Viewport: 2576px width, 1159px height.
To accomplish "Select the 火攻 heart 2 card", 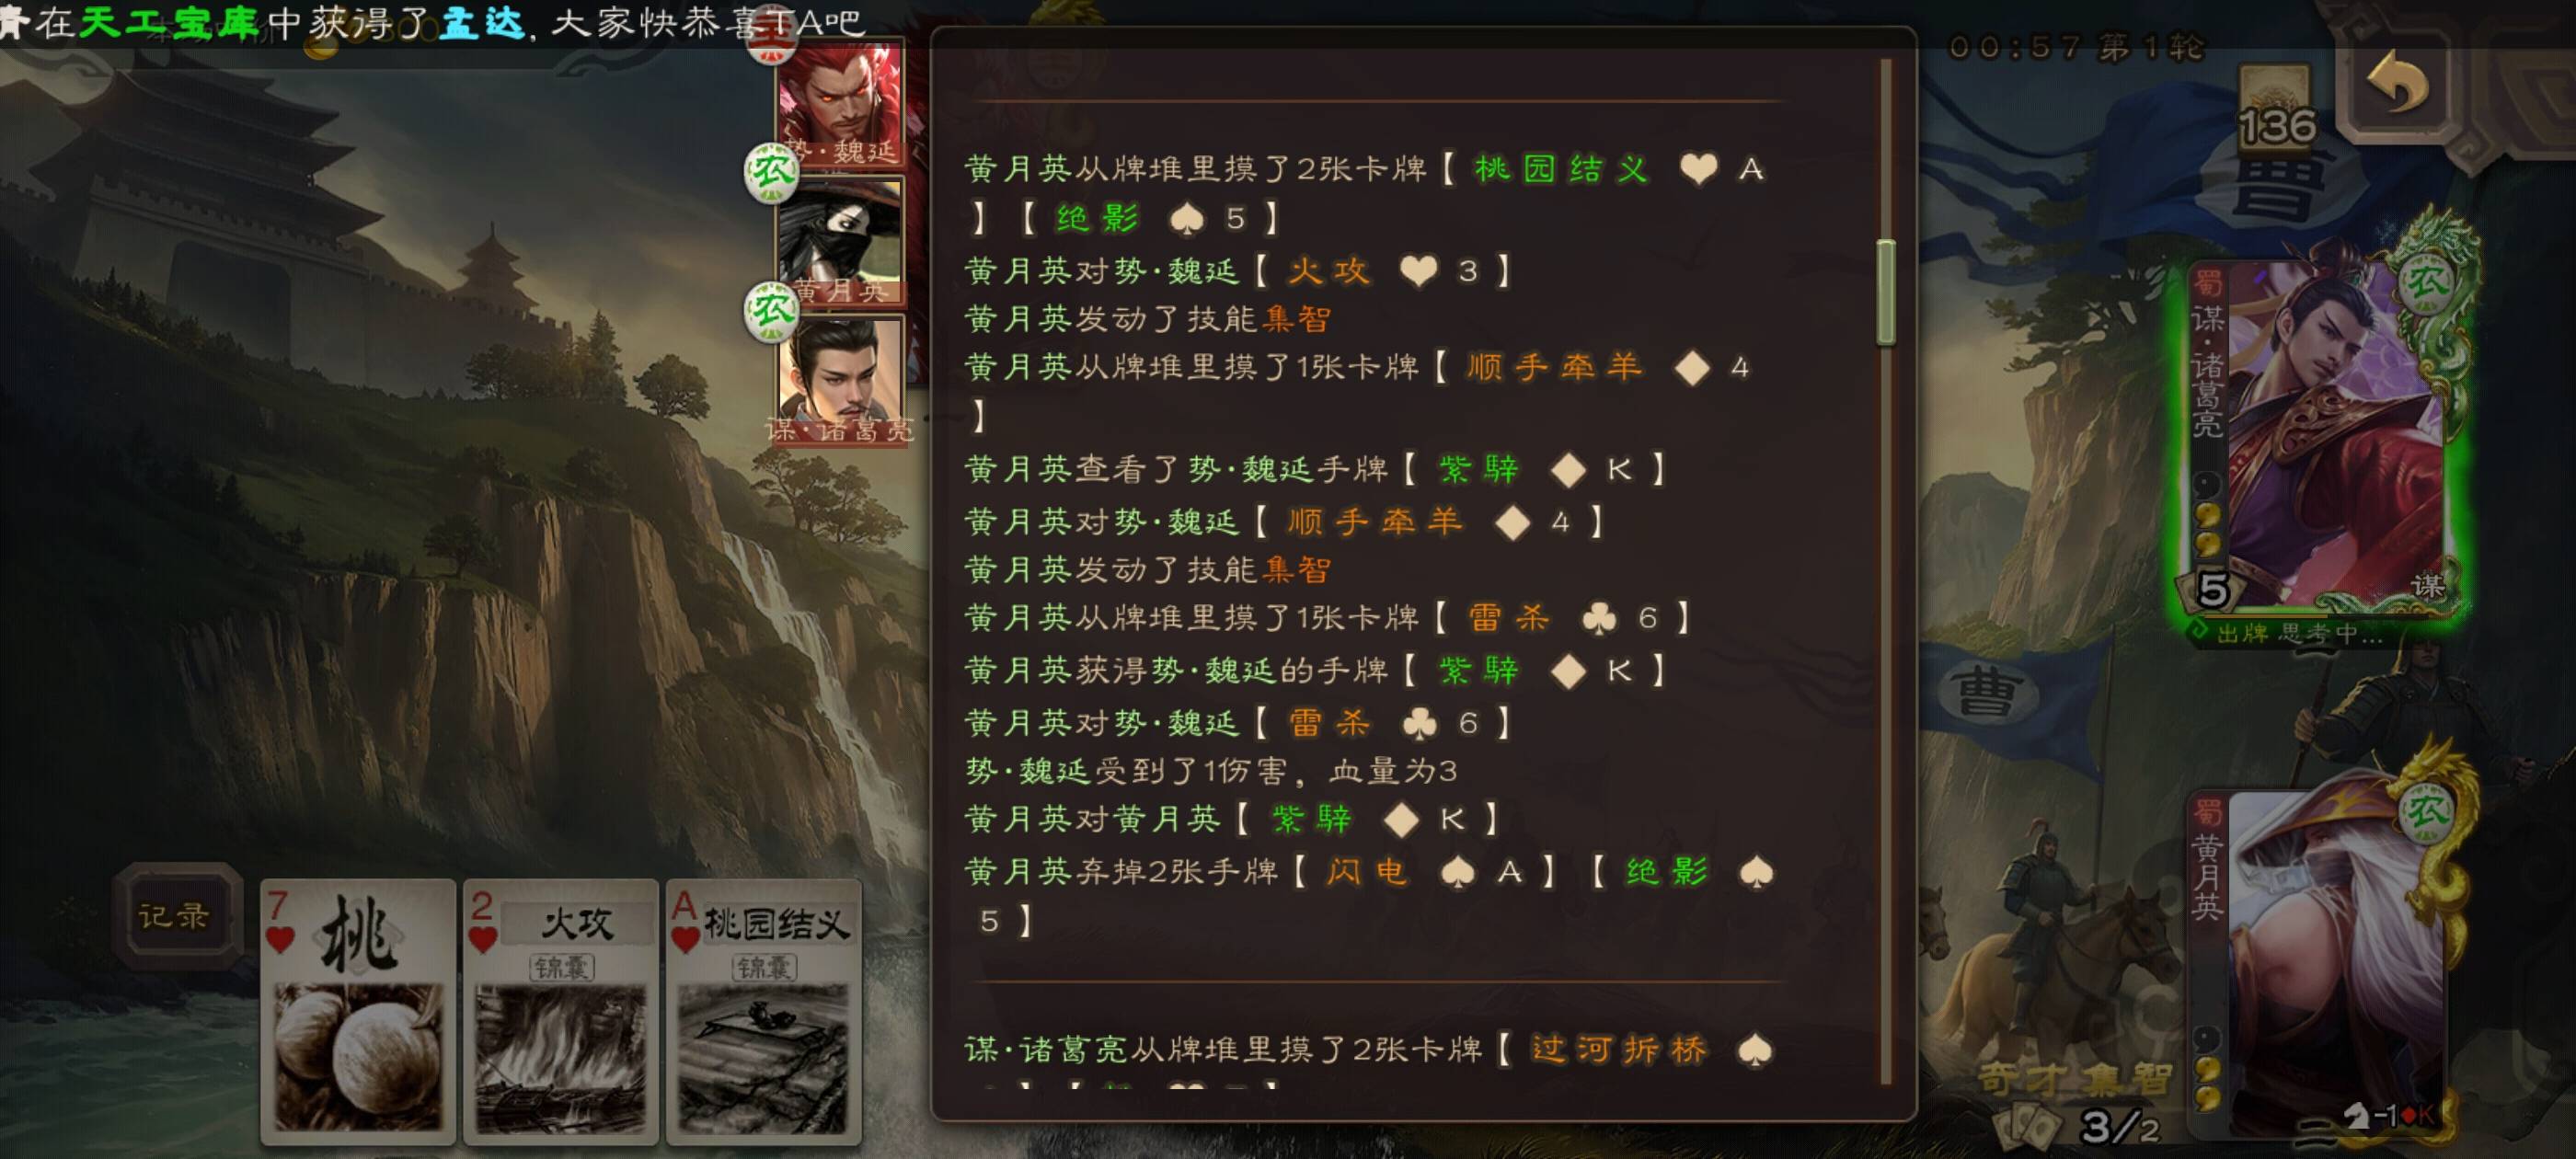I will pos(560,1011).
